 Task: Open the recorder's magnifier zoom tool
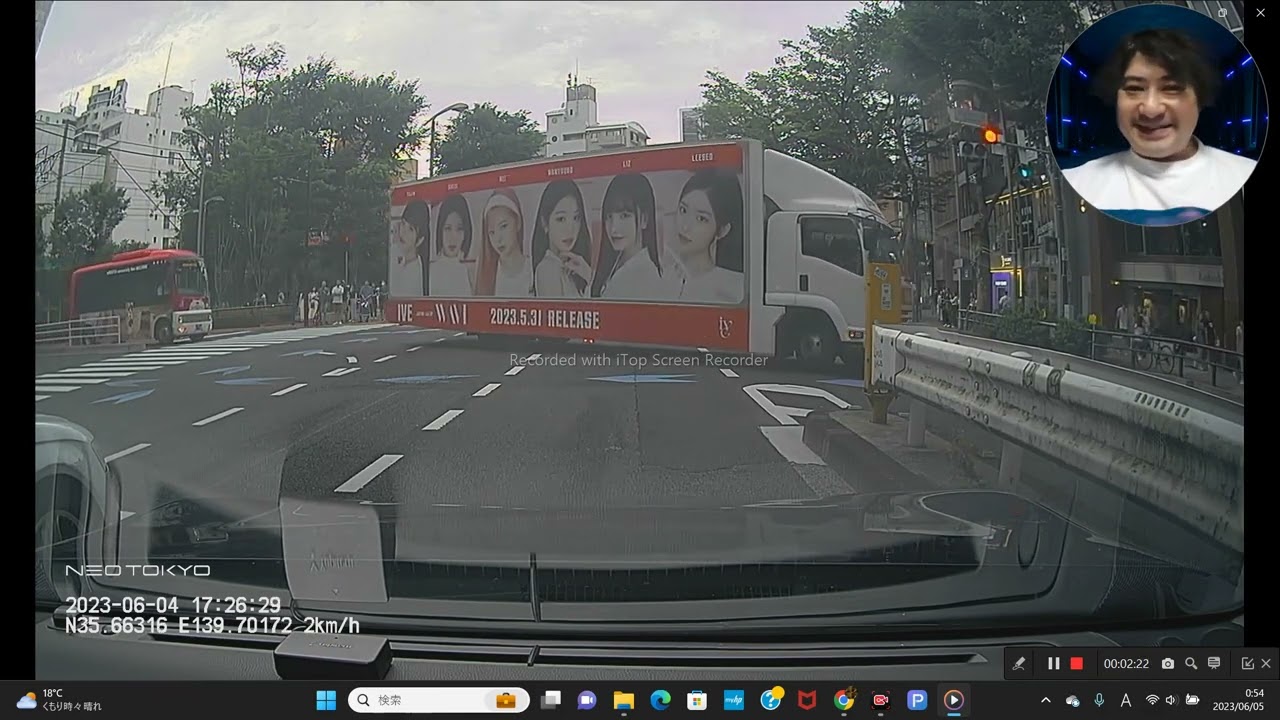1191,664
